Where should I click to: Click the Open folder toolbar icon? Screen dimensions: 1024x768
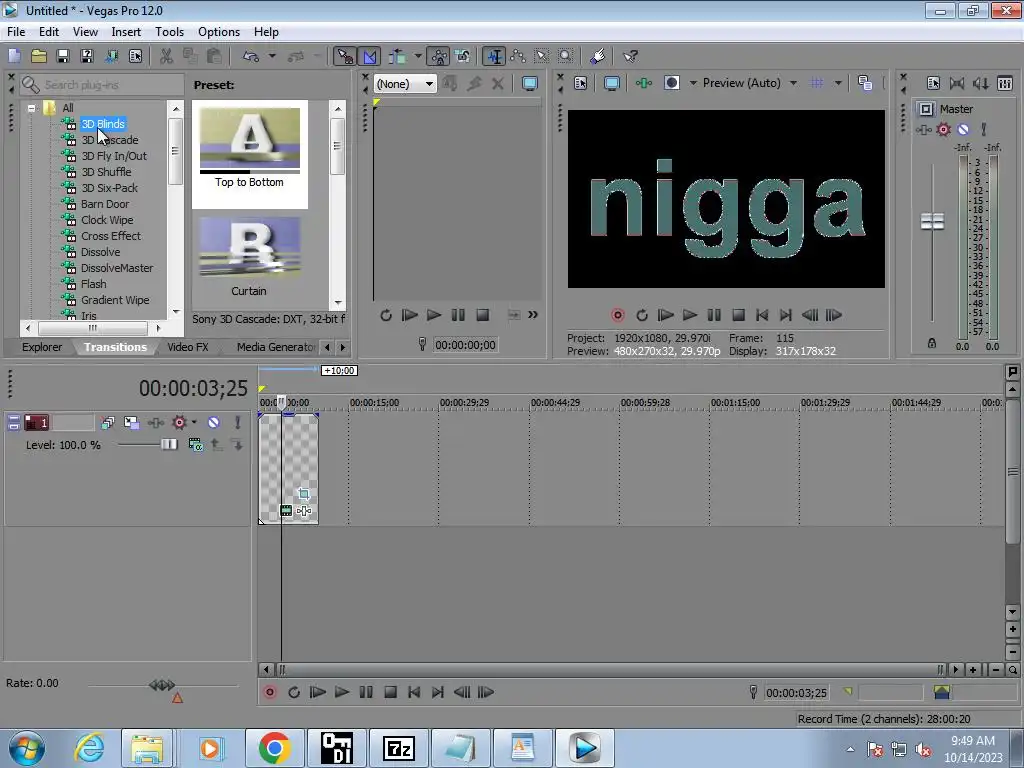pos(39,56)
